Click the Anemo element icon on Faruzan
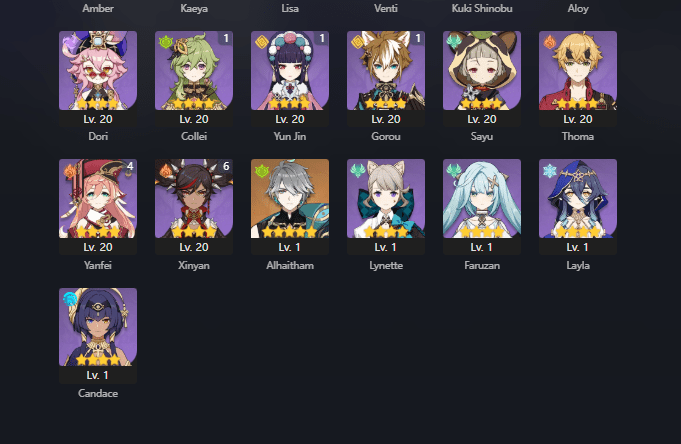Viewport: 681px width, 444px height. (454, 171)
